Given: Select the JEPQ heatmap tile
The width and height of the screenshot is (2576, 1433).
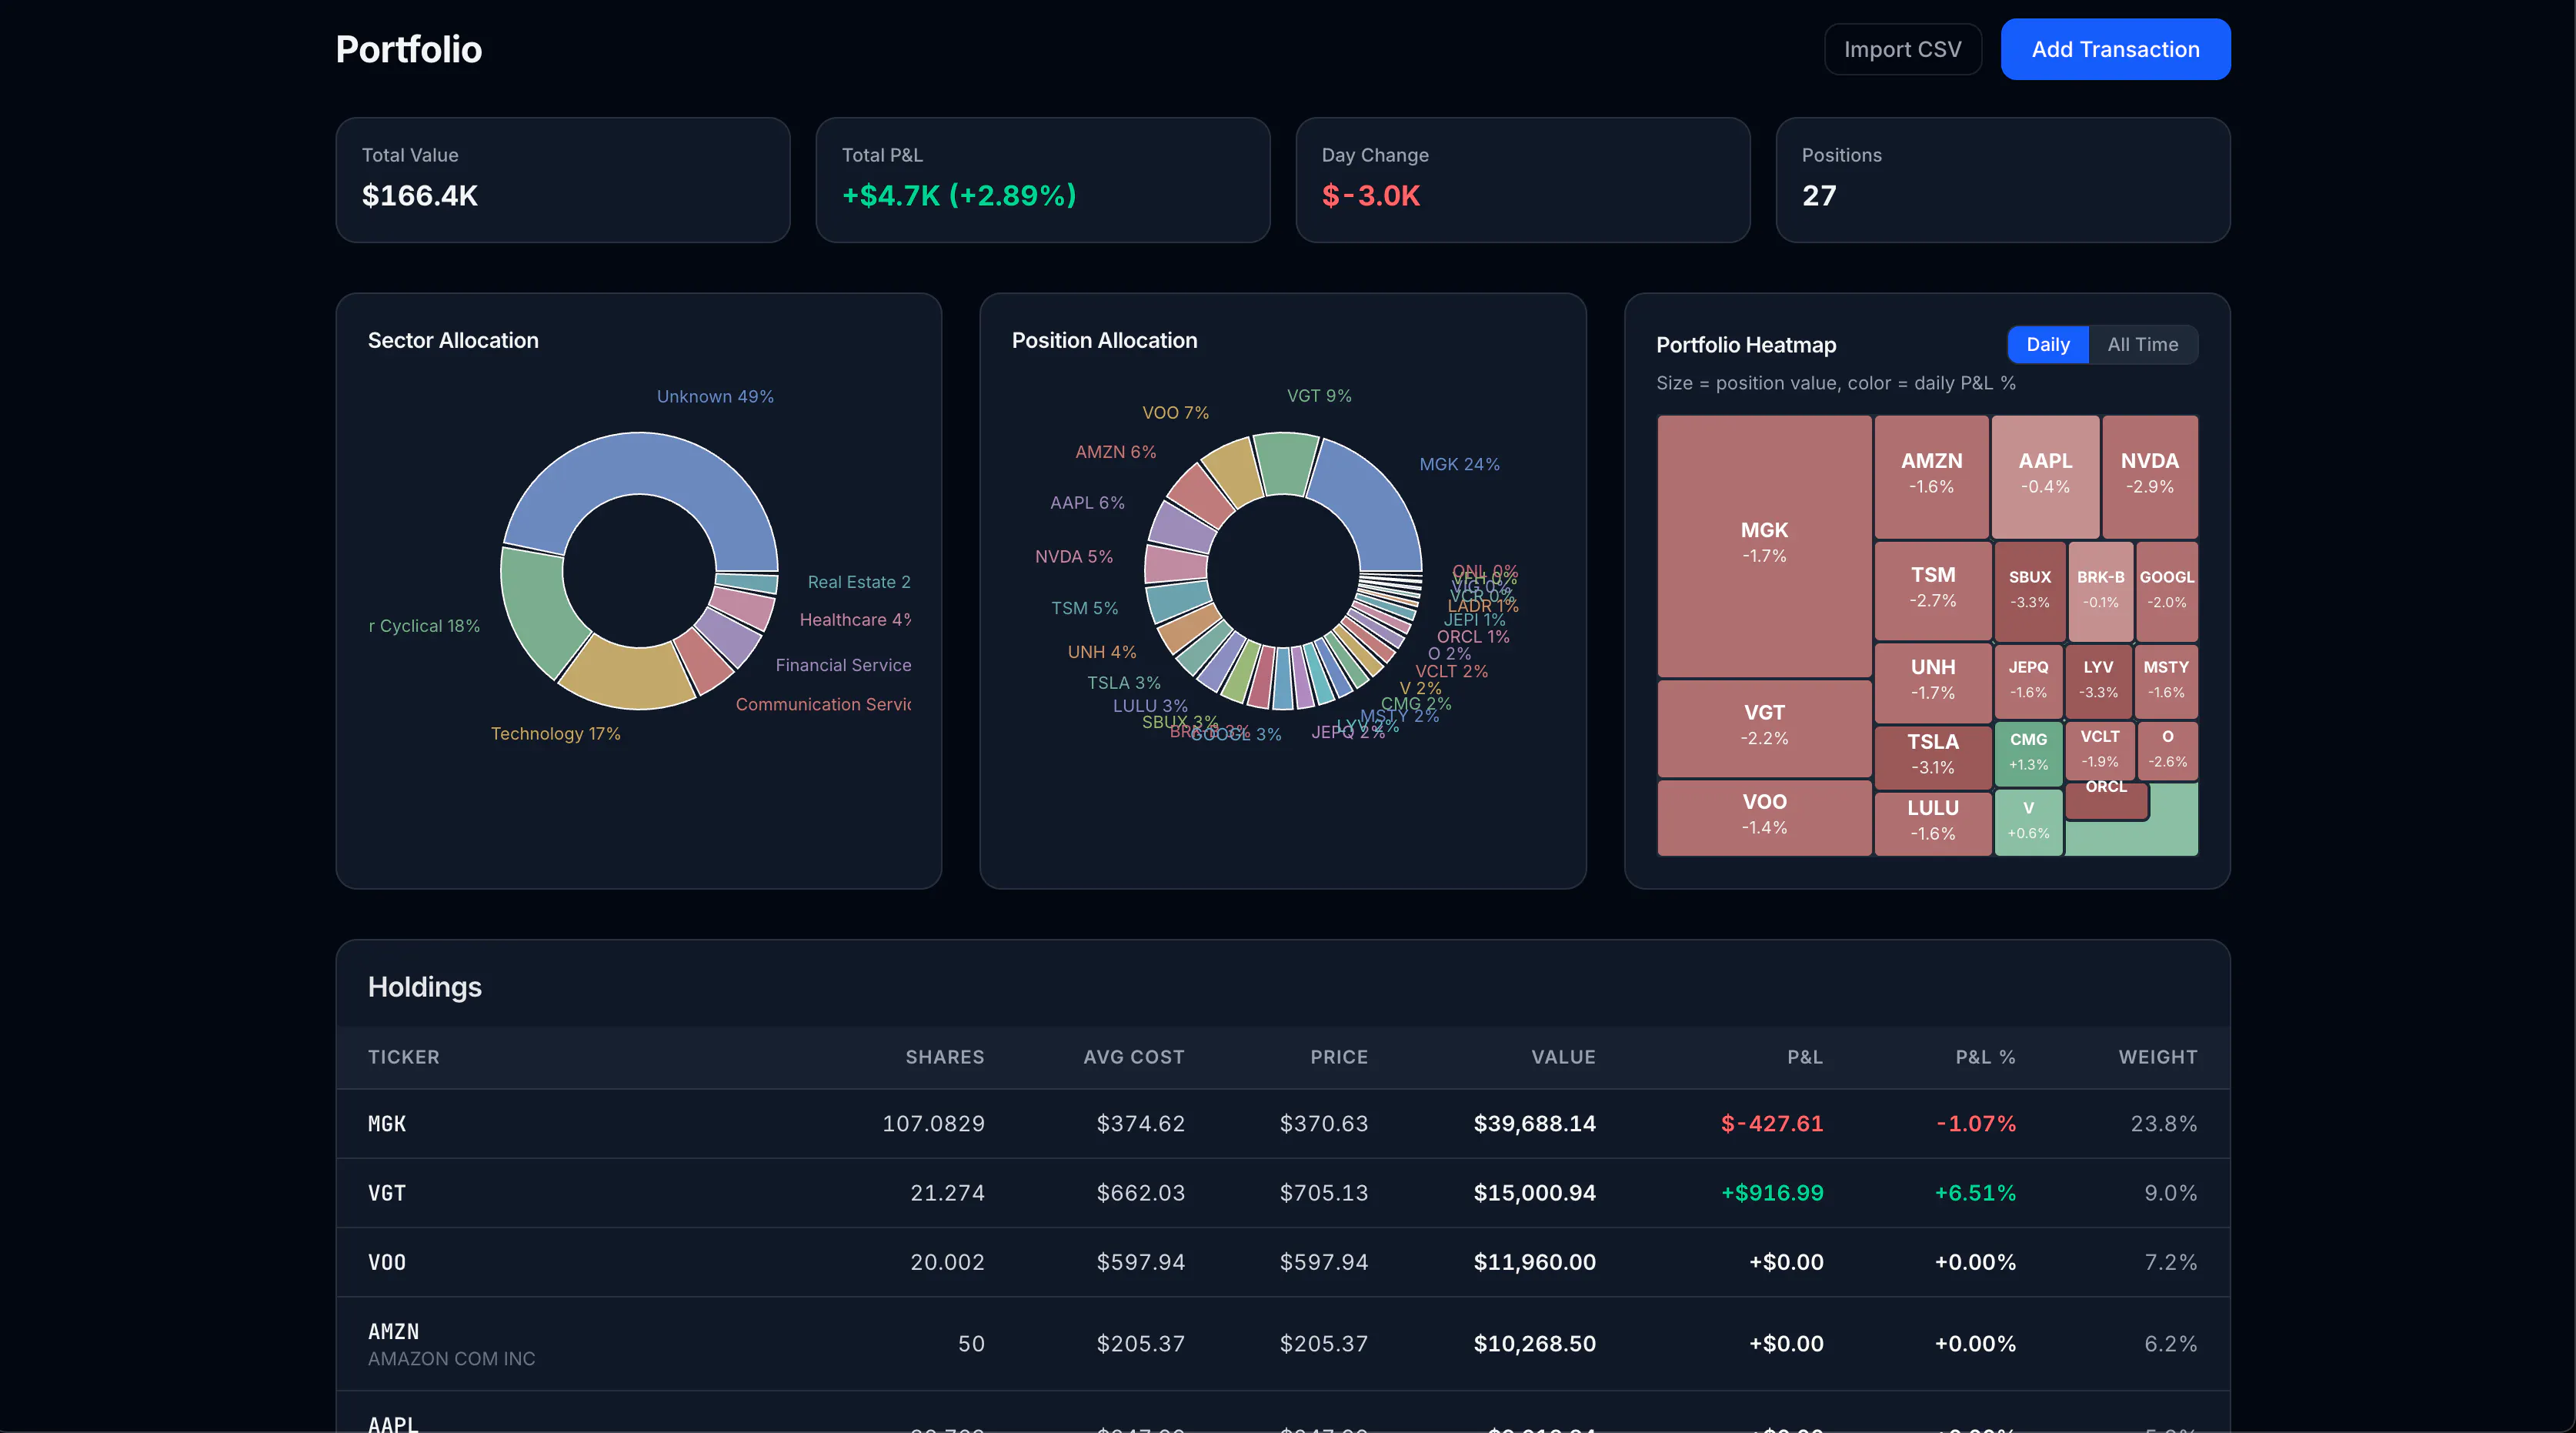Looking at the screenshot, I should tap(2028, 682).
